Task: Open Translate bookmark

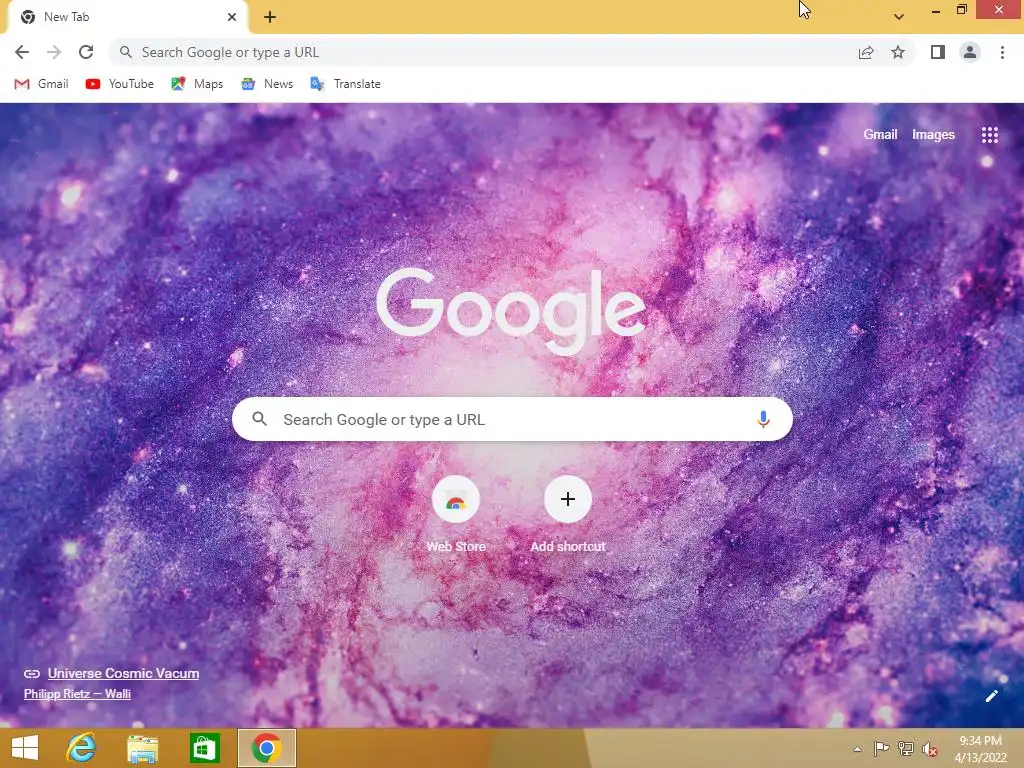Action: click(345, 84)
